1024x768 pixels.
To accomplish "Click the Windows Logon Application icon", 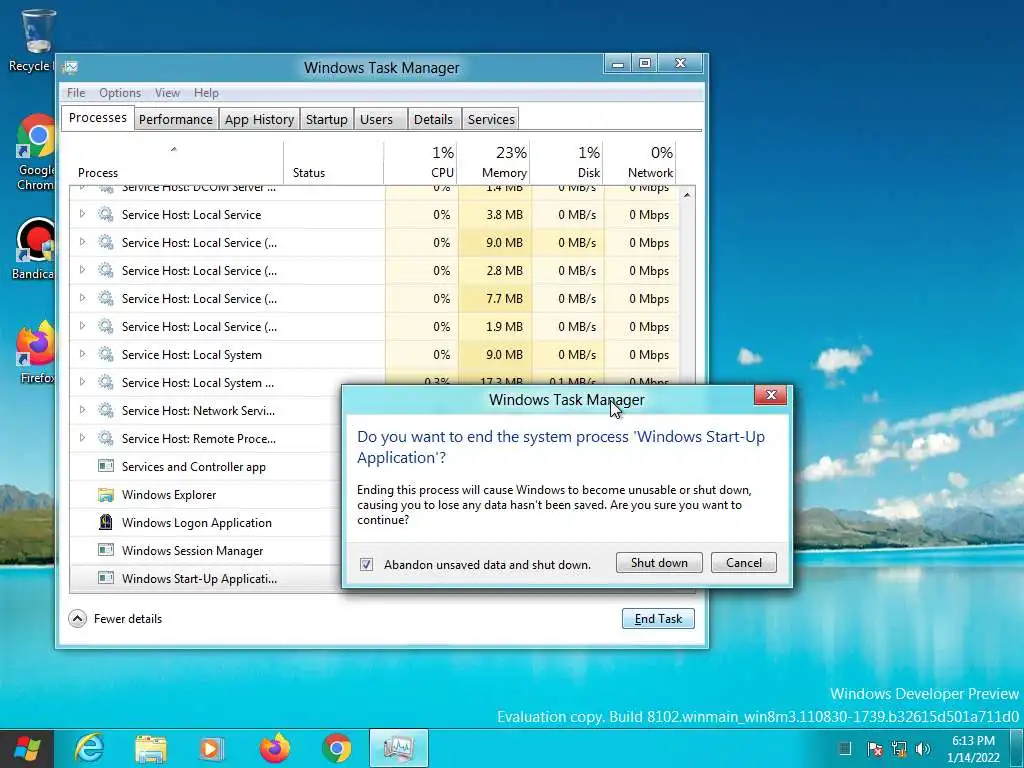I will pyautogui.click(x=106, y=522).
